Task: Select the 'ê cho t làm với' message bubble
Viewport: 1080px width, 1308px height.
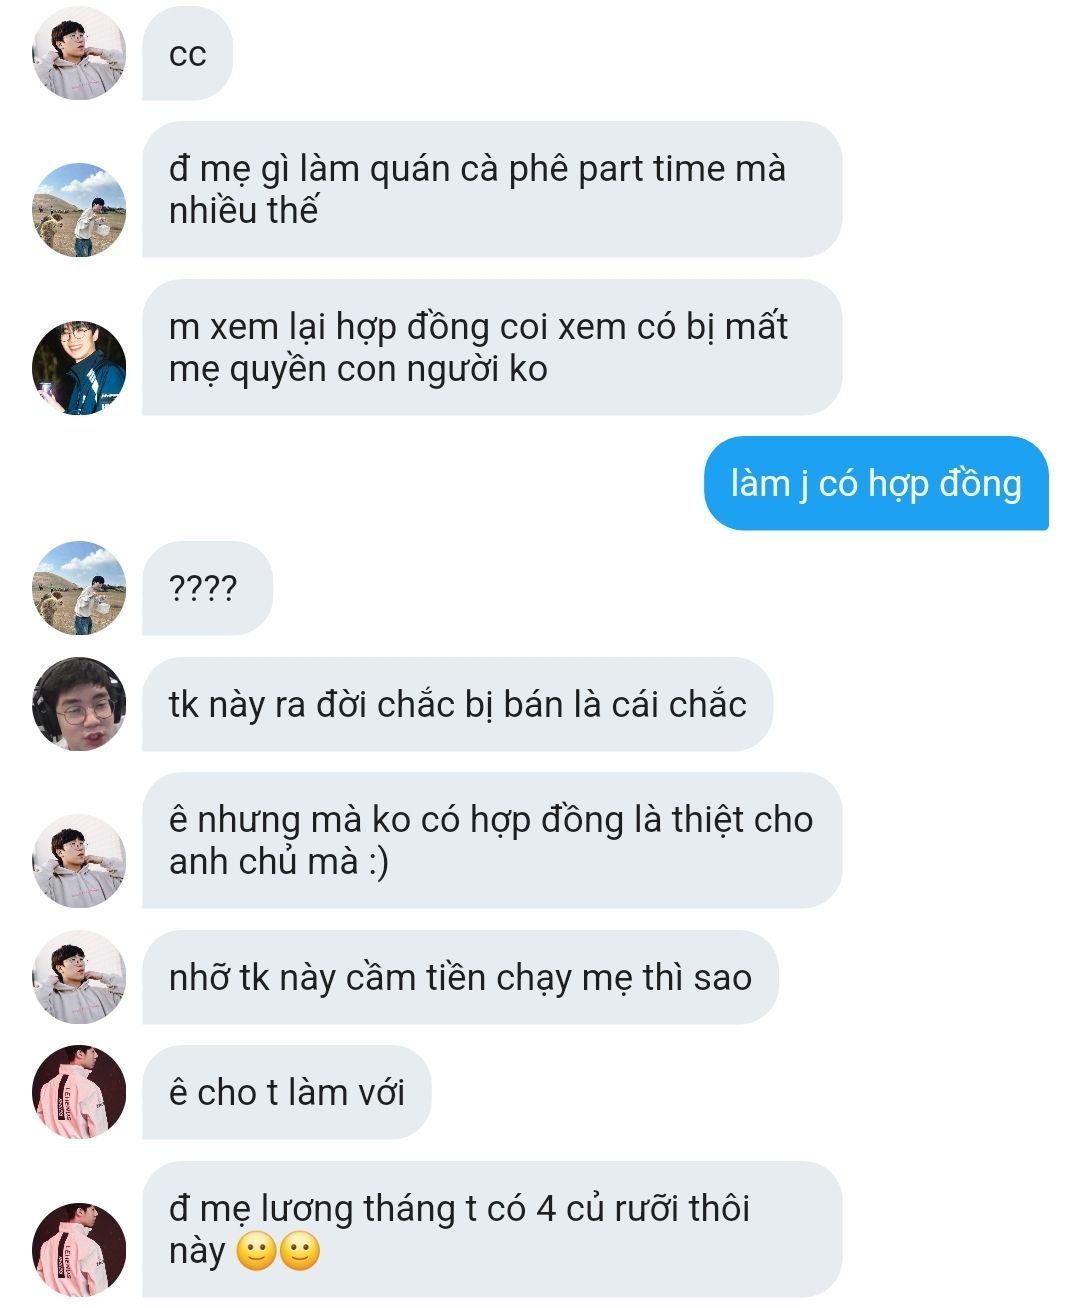Action: [287, 1092]
